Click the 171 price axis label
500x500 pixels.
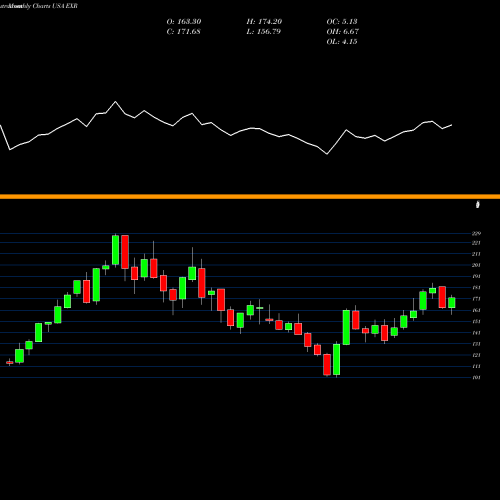(476, 299)
